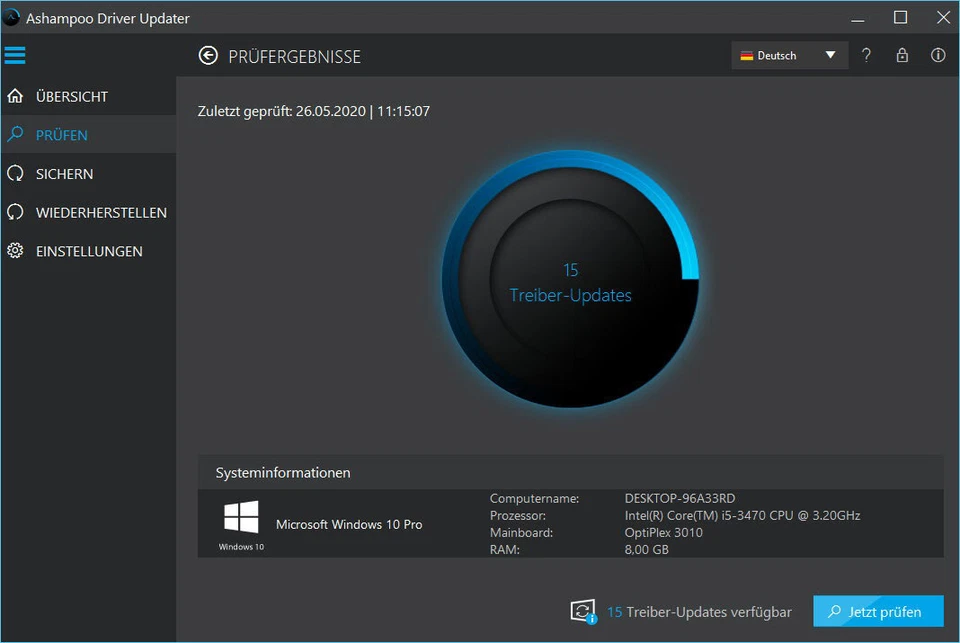Open the Deutsch language dropdown
The width and height of the screenshot is (960, 643).
tap(780, 56)
